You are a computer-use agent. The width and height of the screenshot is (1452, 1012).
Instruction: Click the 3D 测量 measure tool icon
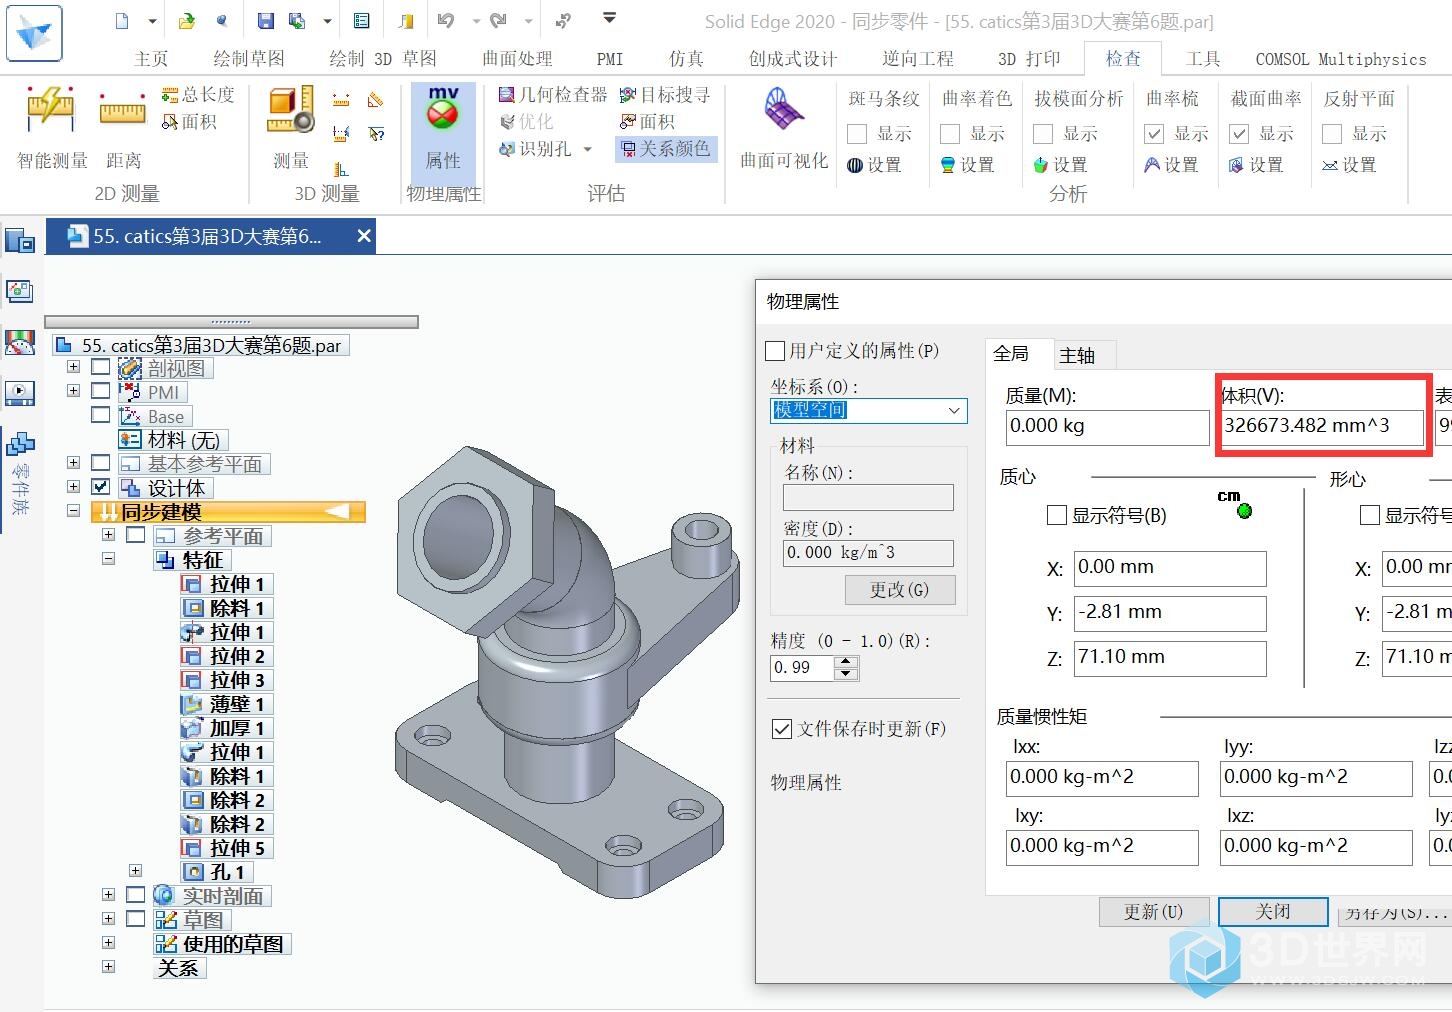click(291, 128)
